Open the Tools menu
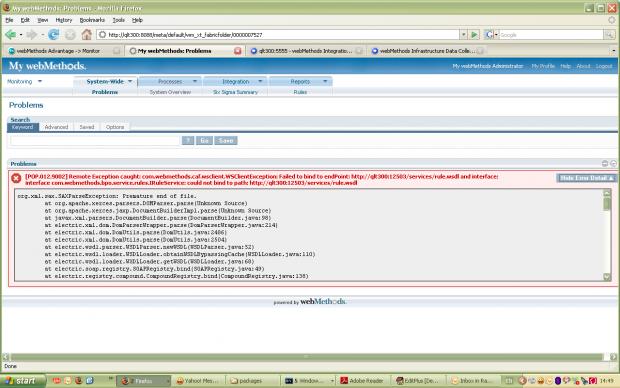The image size is (620, 388). point(119,20)
